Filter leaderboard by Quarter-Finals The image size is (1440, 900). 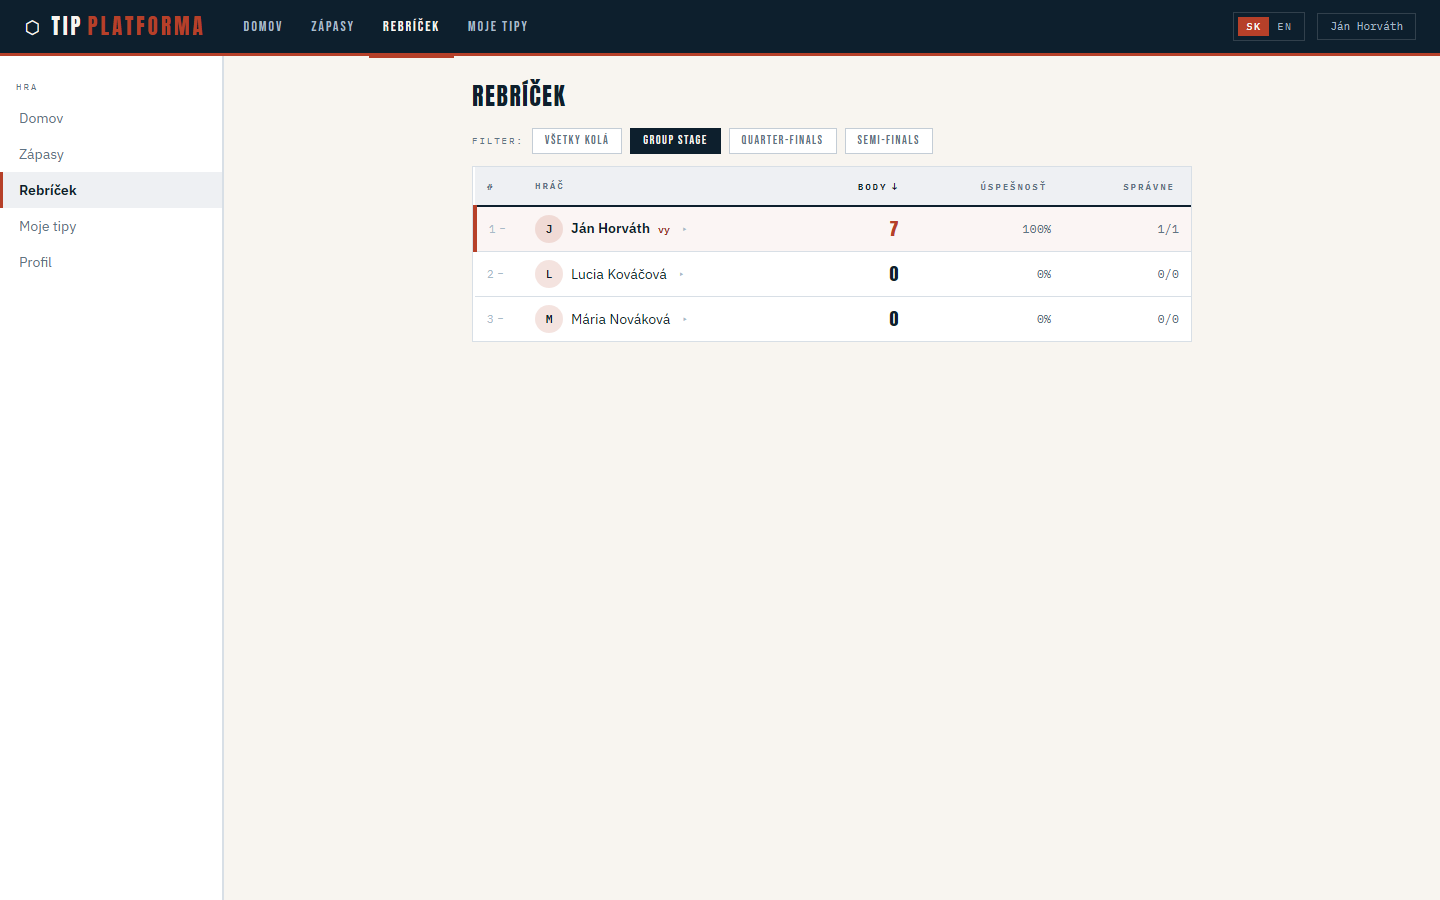782,141
